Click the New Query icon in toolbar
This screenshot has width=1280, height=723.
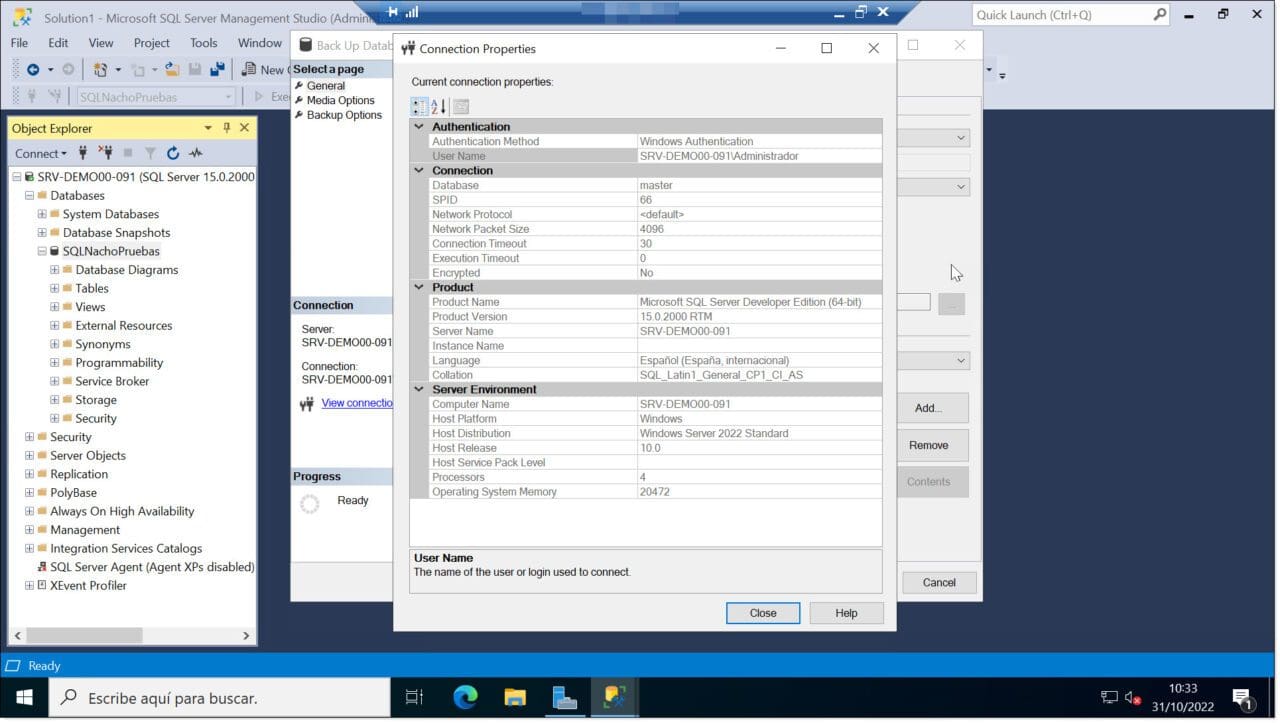tap(248, 69)
